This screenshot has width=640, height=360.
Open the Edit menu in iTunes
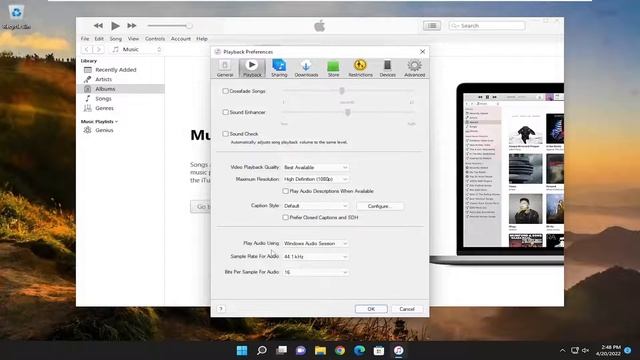click(99, 39)
